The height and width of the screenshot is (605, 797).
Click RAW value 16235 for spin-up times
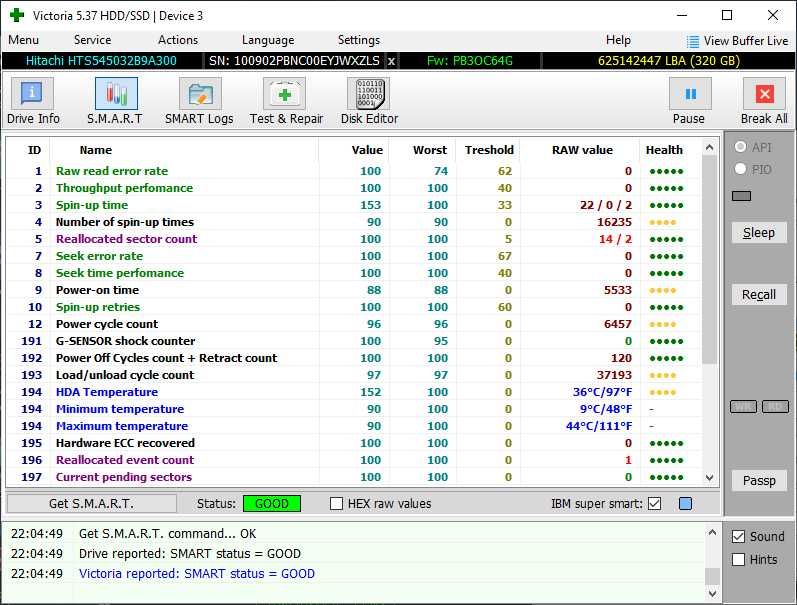614,222
